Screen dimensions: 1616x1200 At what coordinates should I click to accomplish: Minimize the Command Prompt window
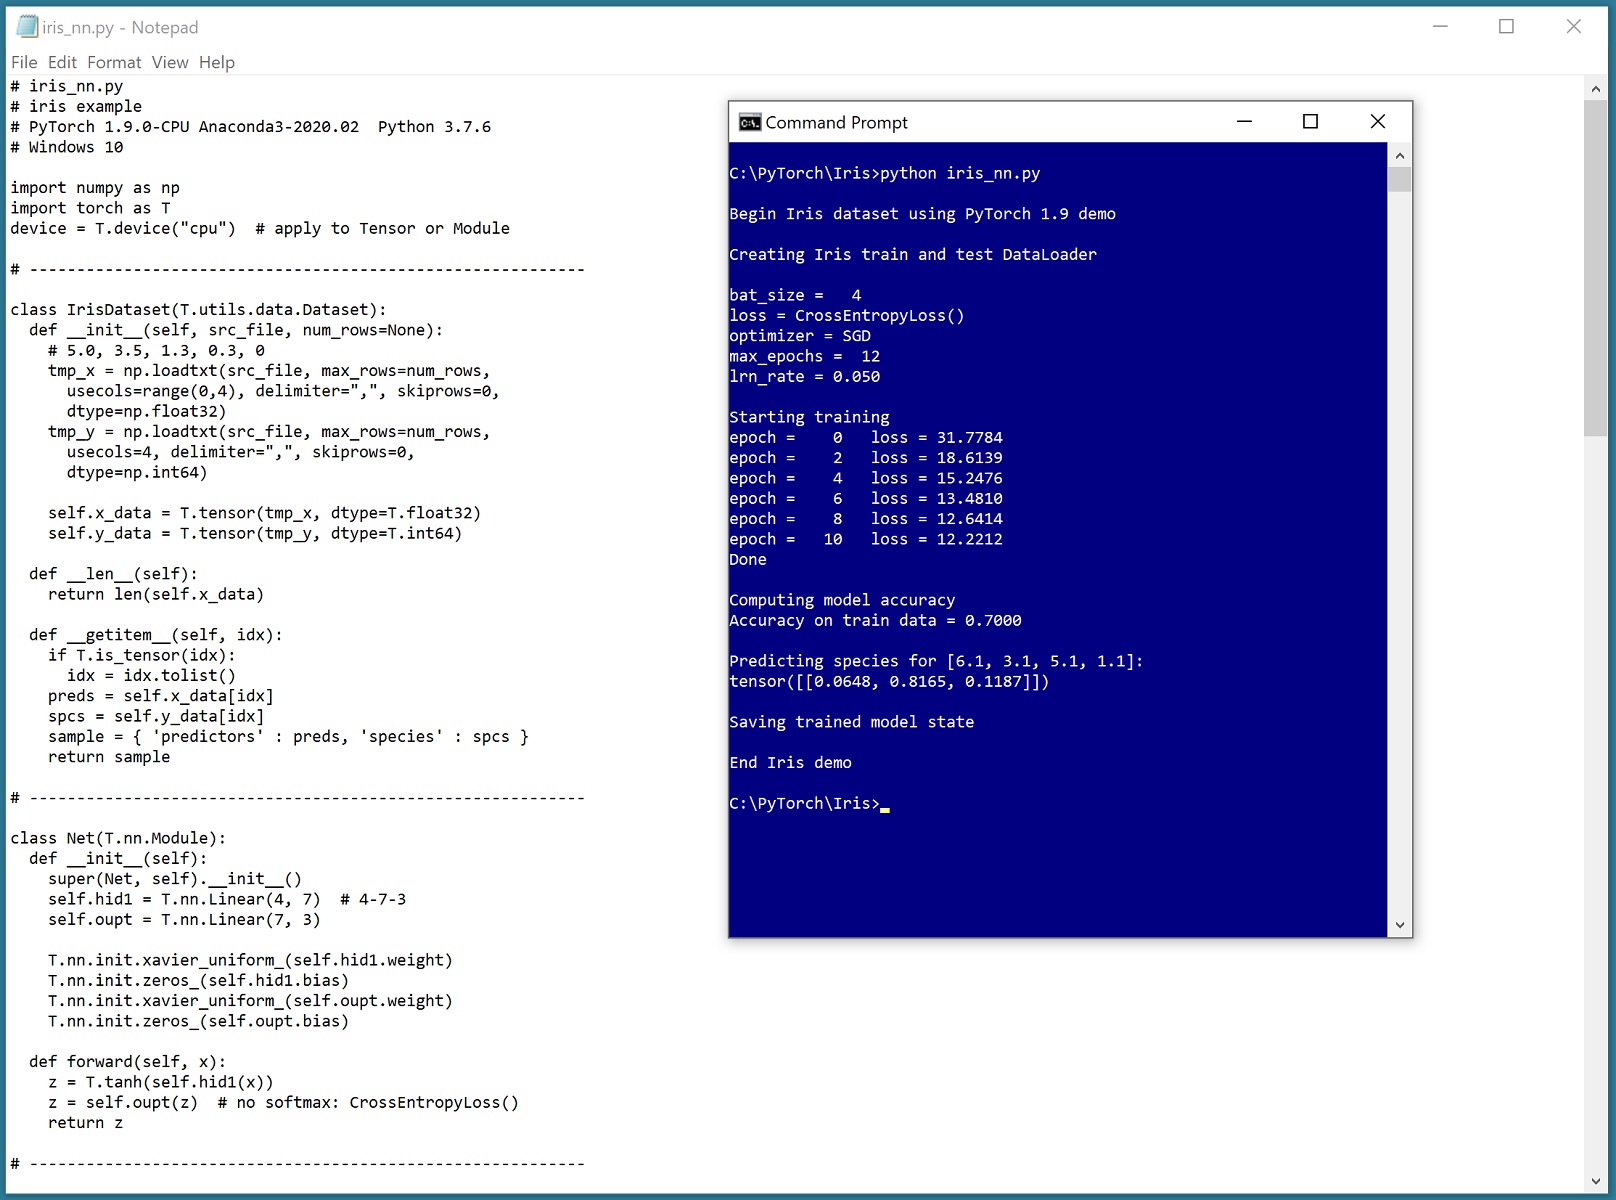coord(1244,122)
